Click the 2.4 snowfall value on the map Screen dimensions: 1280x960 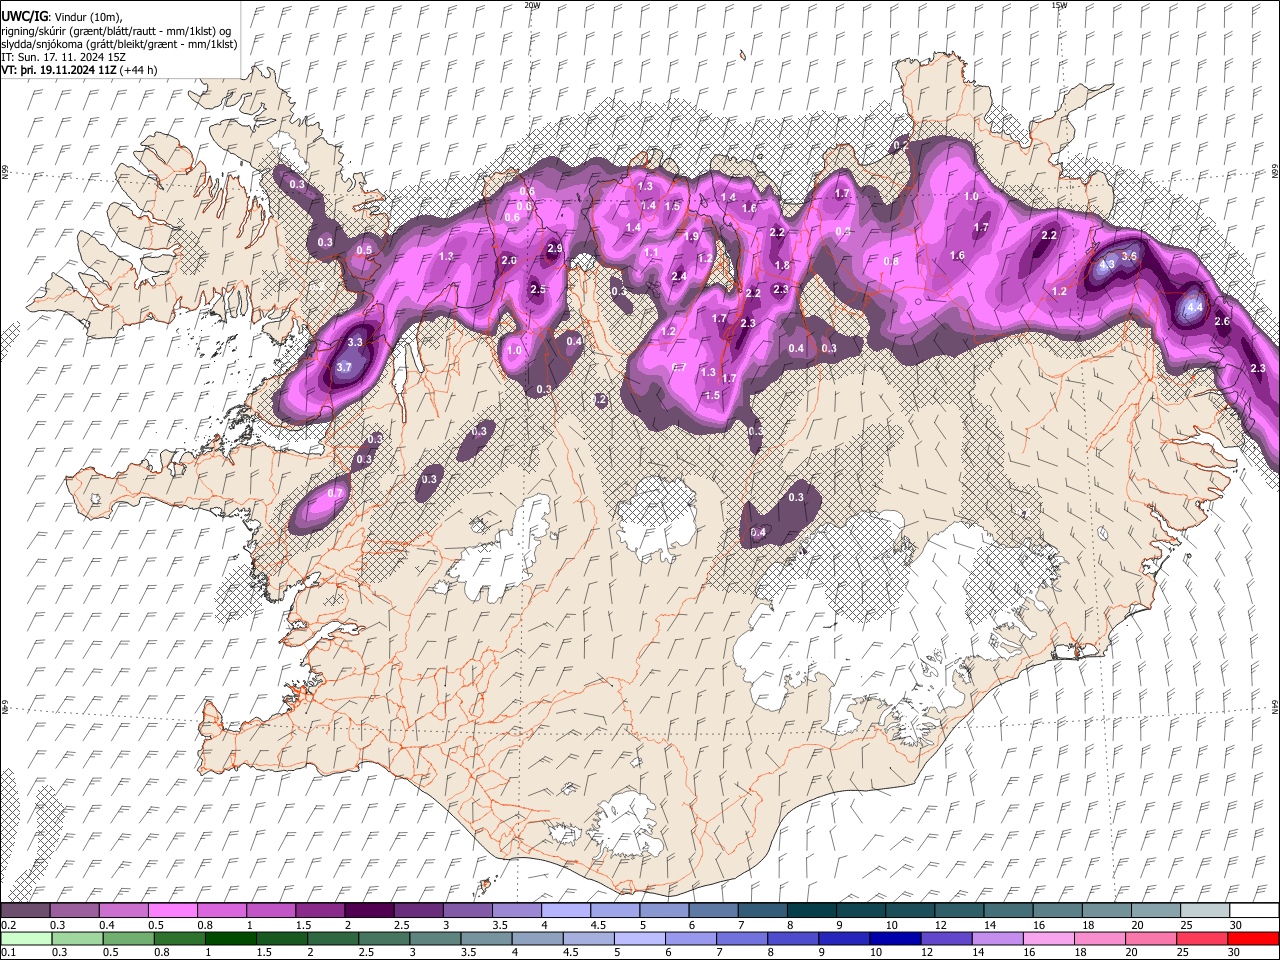[x=679, y=276]
